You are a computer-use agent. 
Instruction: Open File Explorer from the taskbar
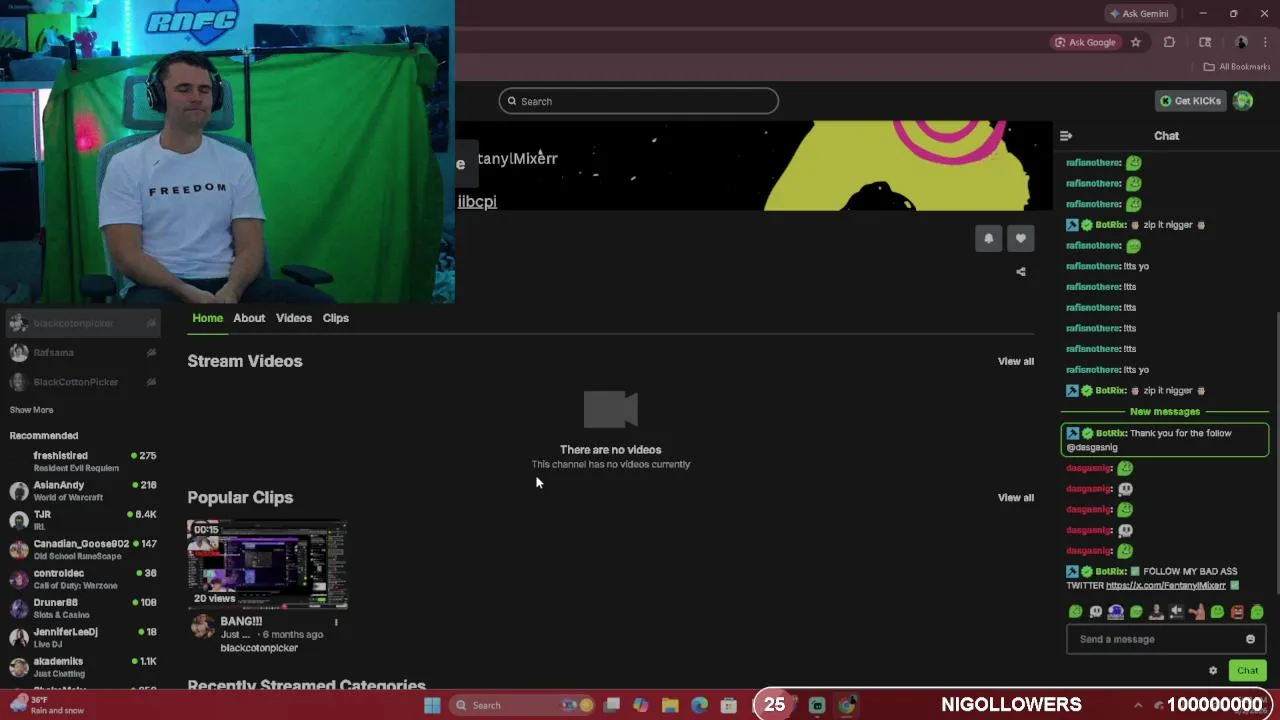tap(670, 705)
